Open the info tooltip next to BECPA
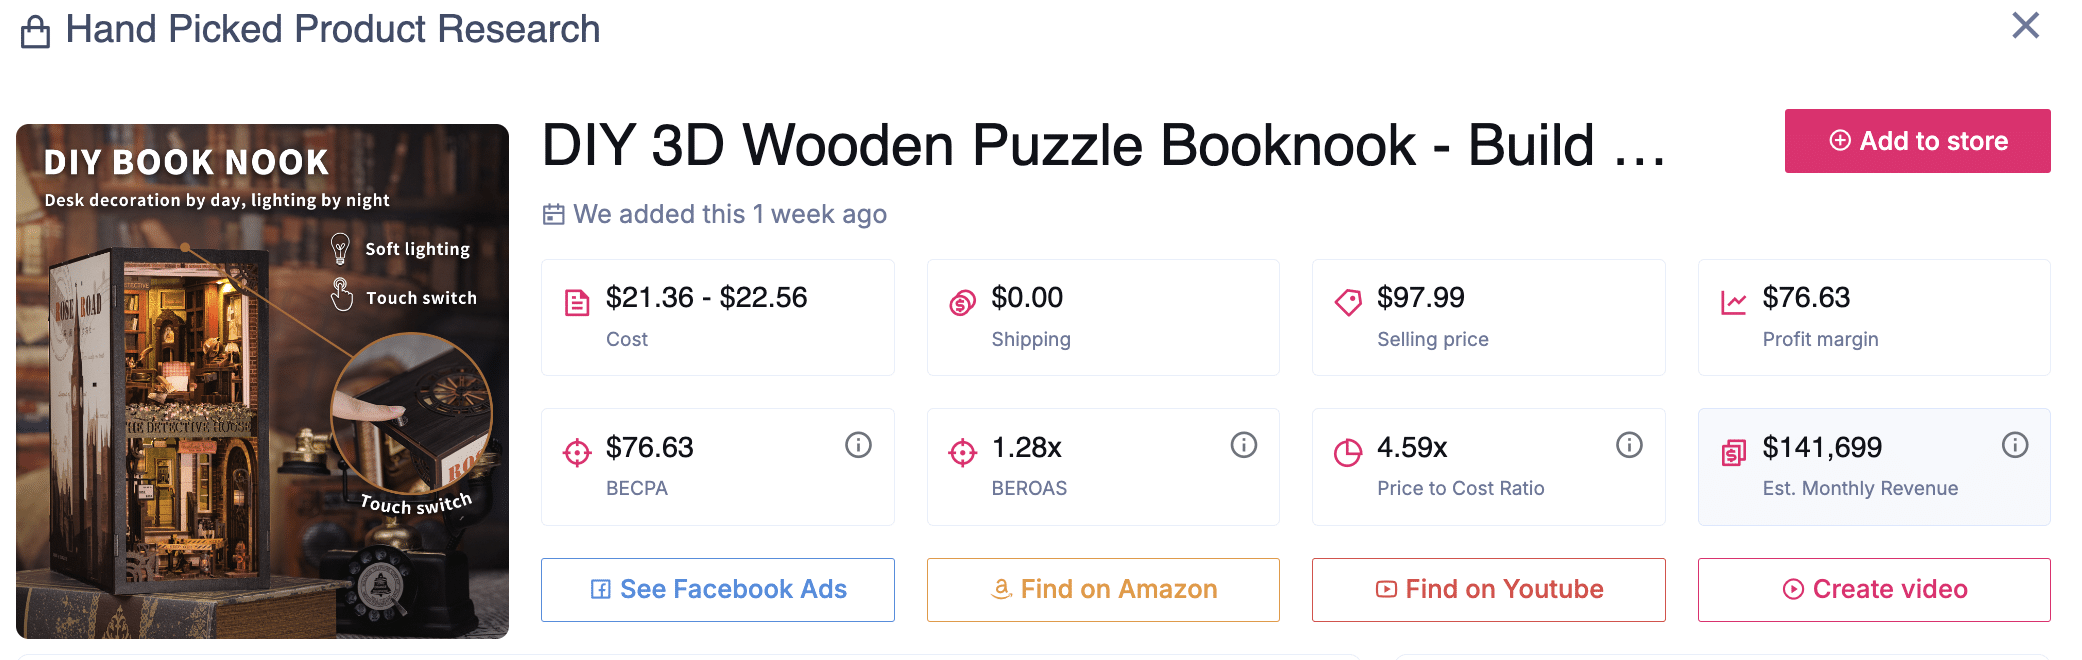 click(858, 445)
